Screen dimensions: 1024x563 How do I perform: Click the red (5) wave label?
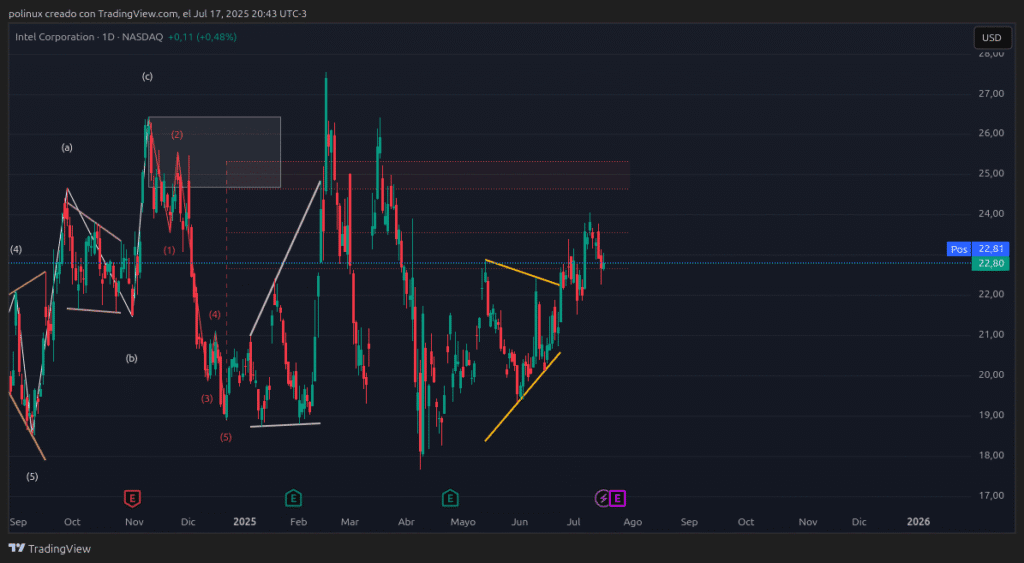pyautogui.click(x=225, y=437)
